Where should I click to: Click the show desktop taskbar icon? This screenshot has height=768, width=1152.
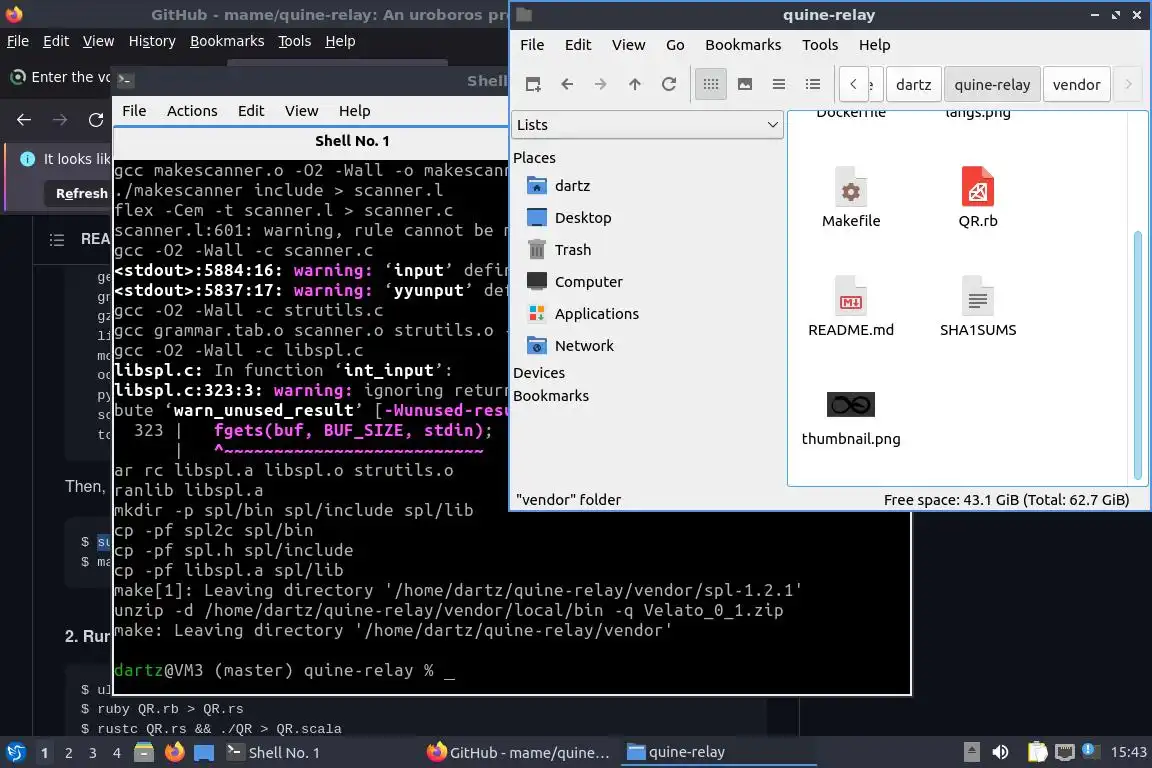[x=204, y=753]
